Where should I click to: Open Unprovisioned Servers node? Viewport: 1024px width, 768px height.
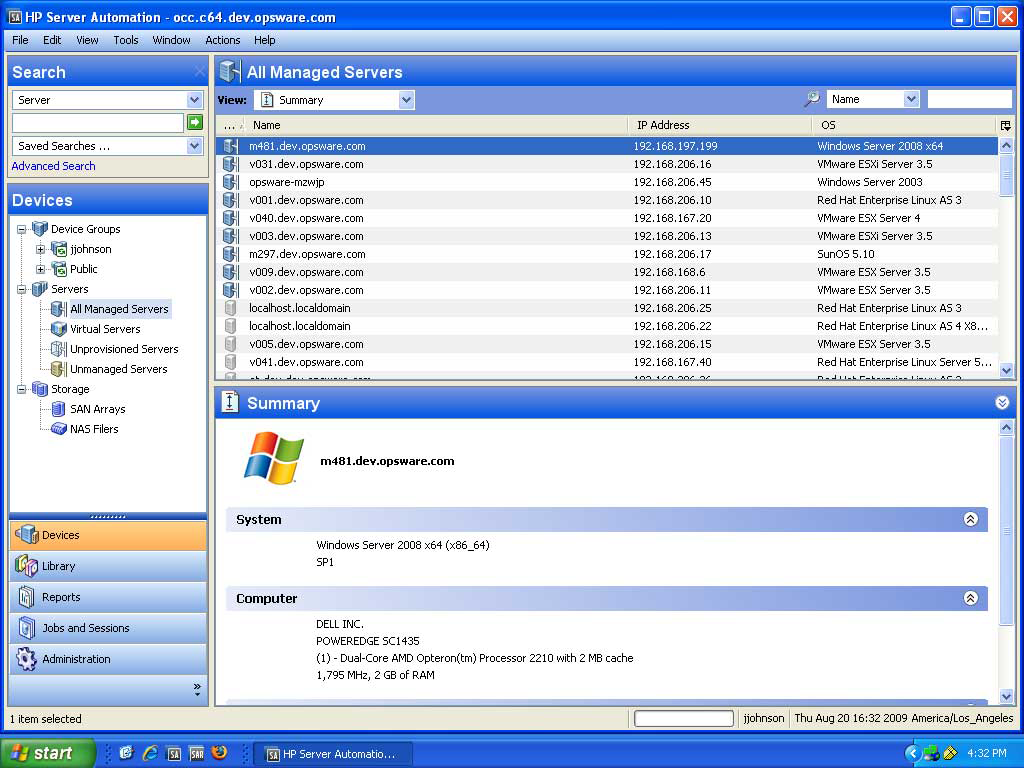click(x=123, y=349)
